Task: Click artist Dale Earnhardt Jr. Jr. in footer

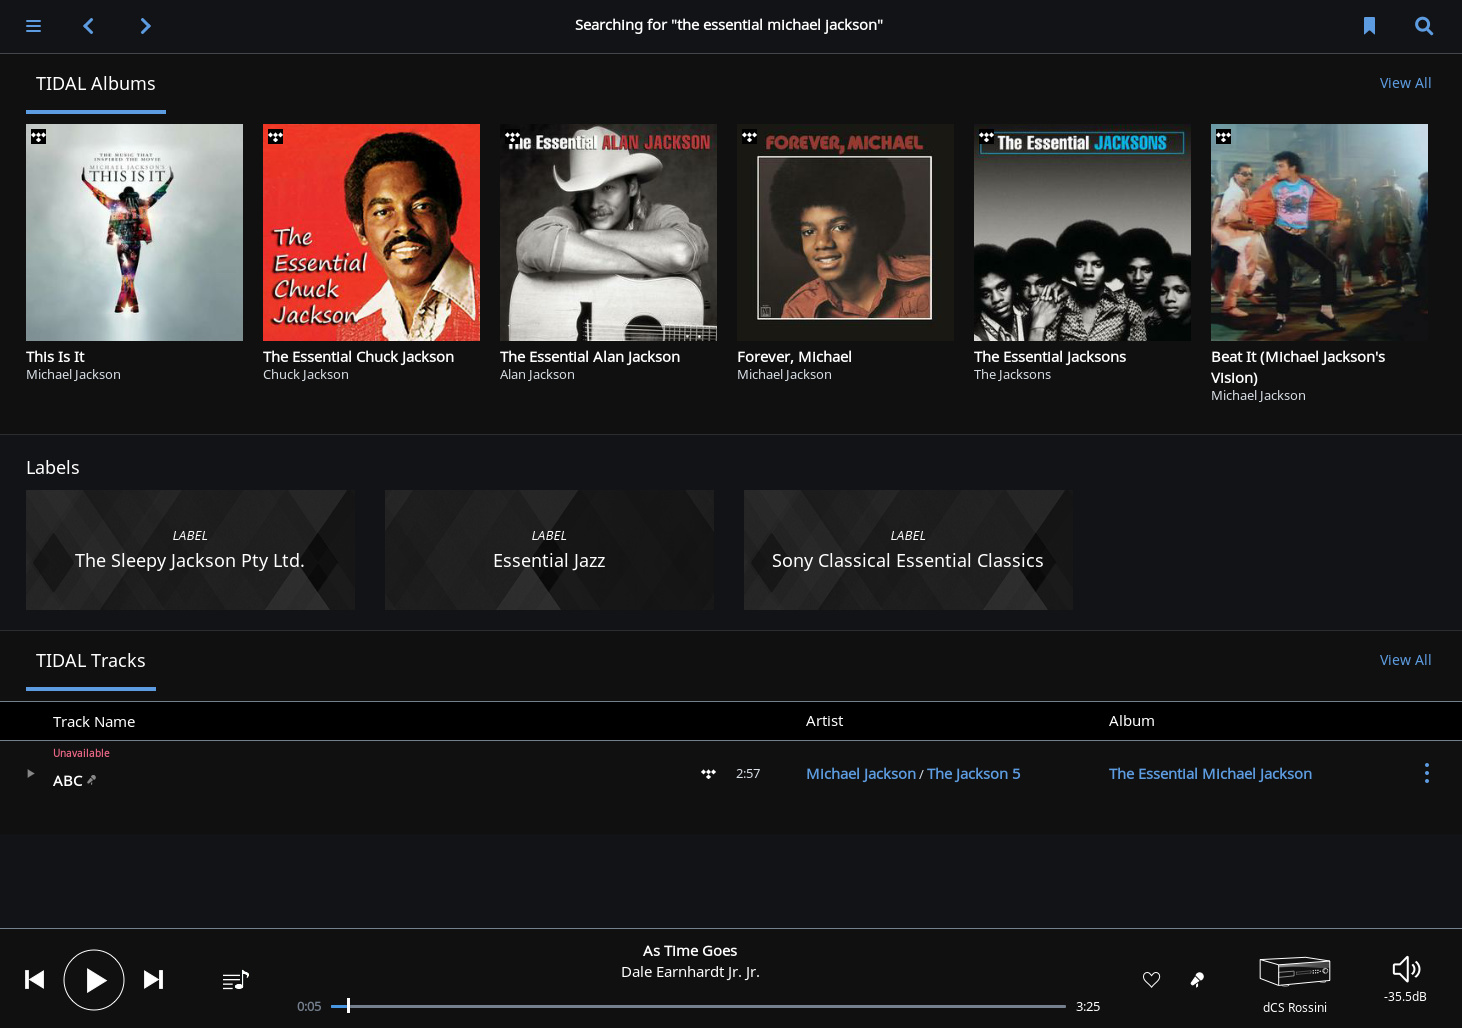Action: (x=690, y=972)
